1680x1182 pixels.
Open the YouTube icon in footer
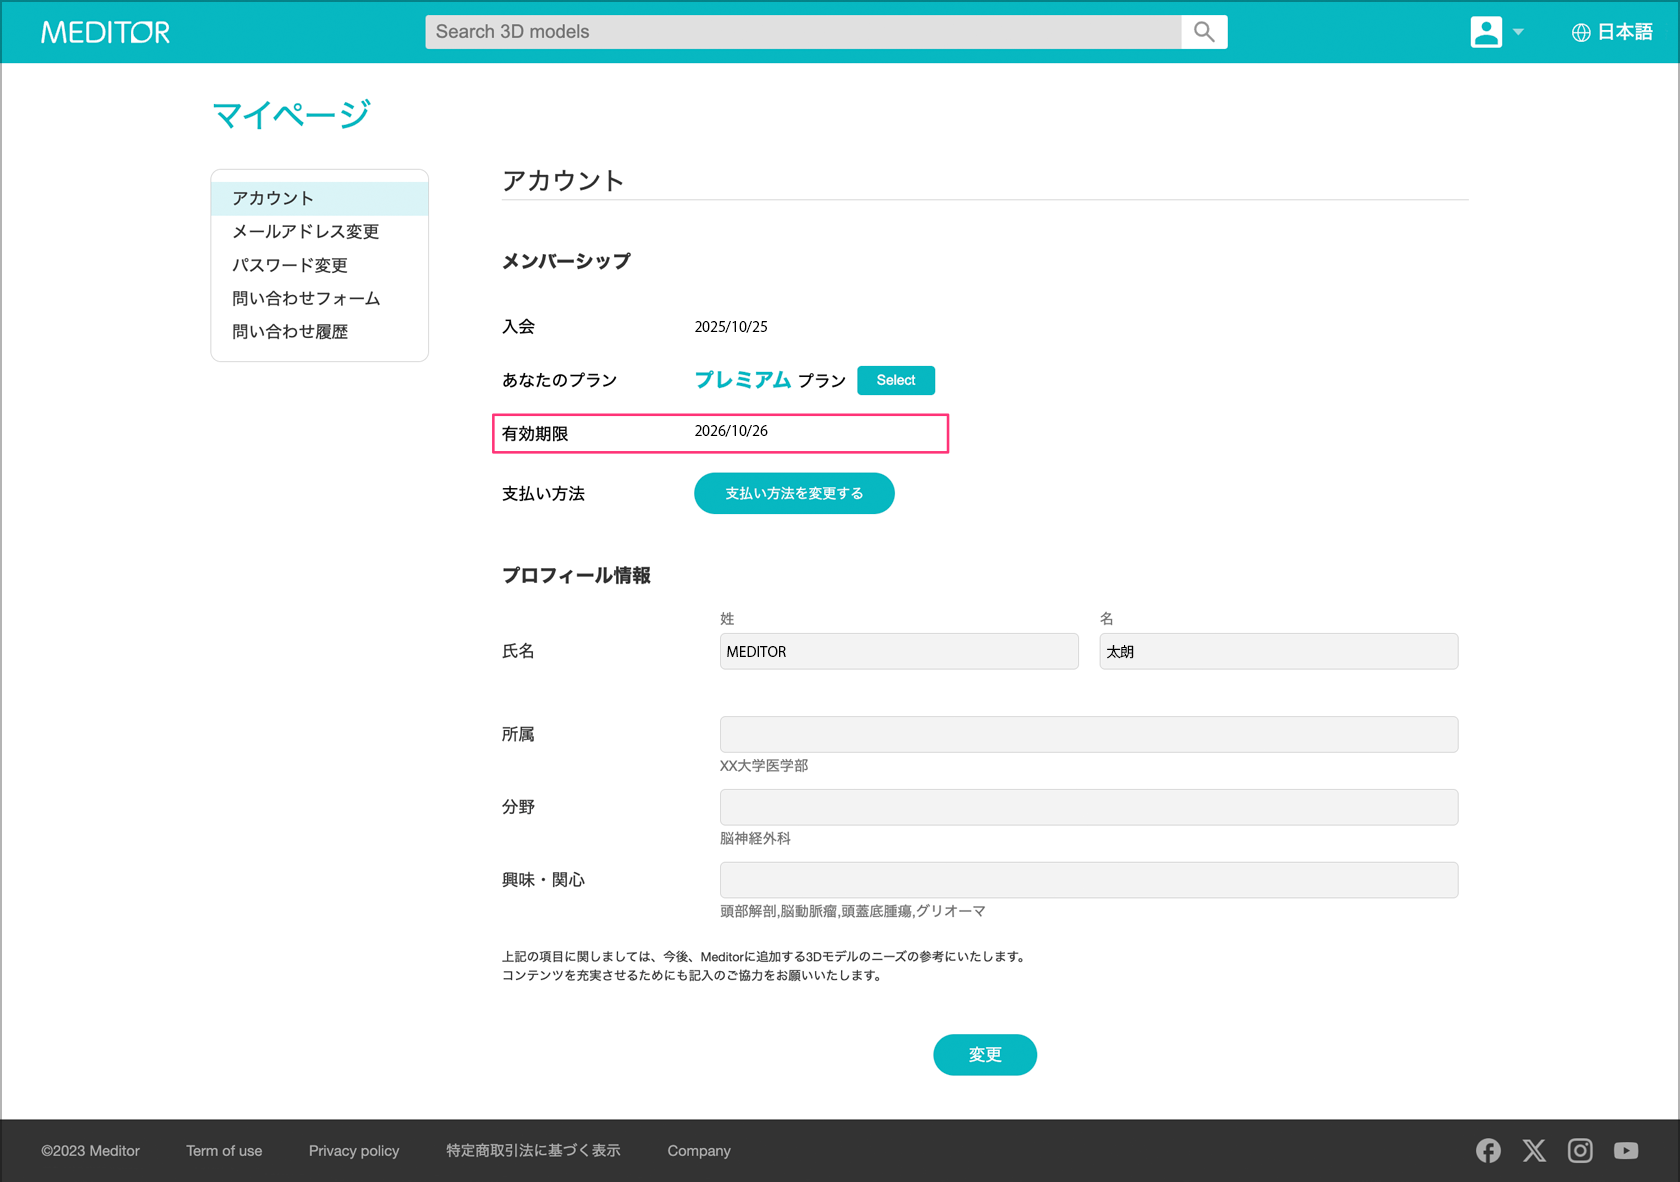(1626, 1151)
